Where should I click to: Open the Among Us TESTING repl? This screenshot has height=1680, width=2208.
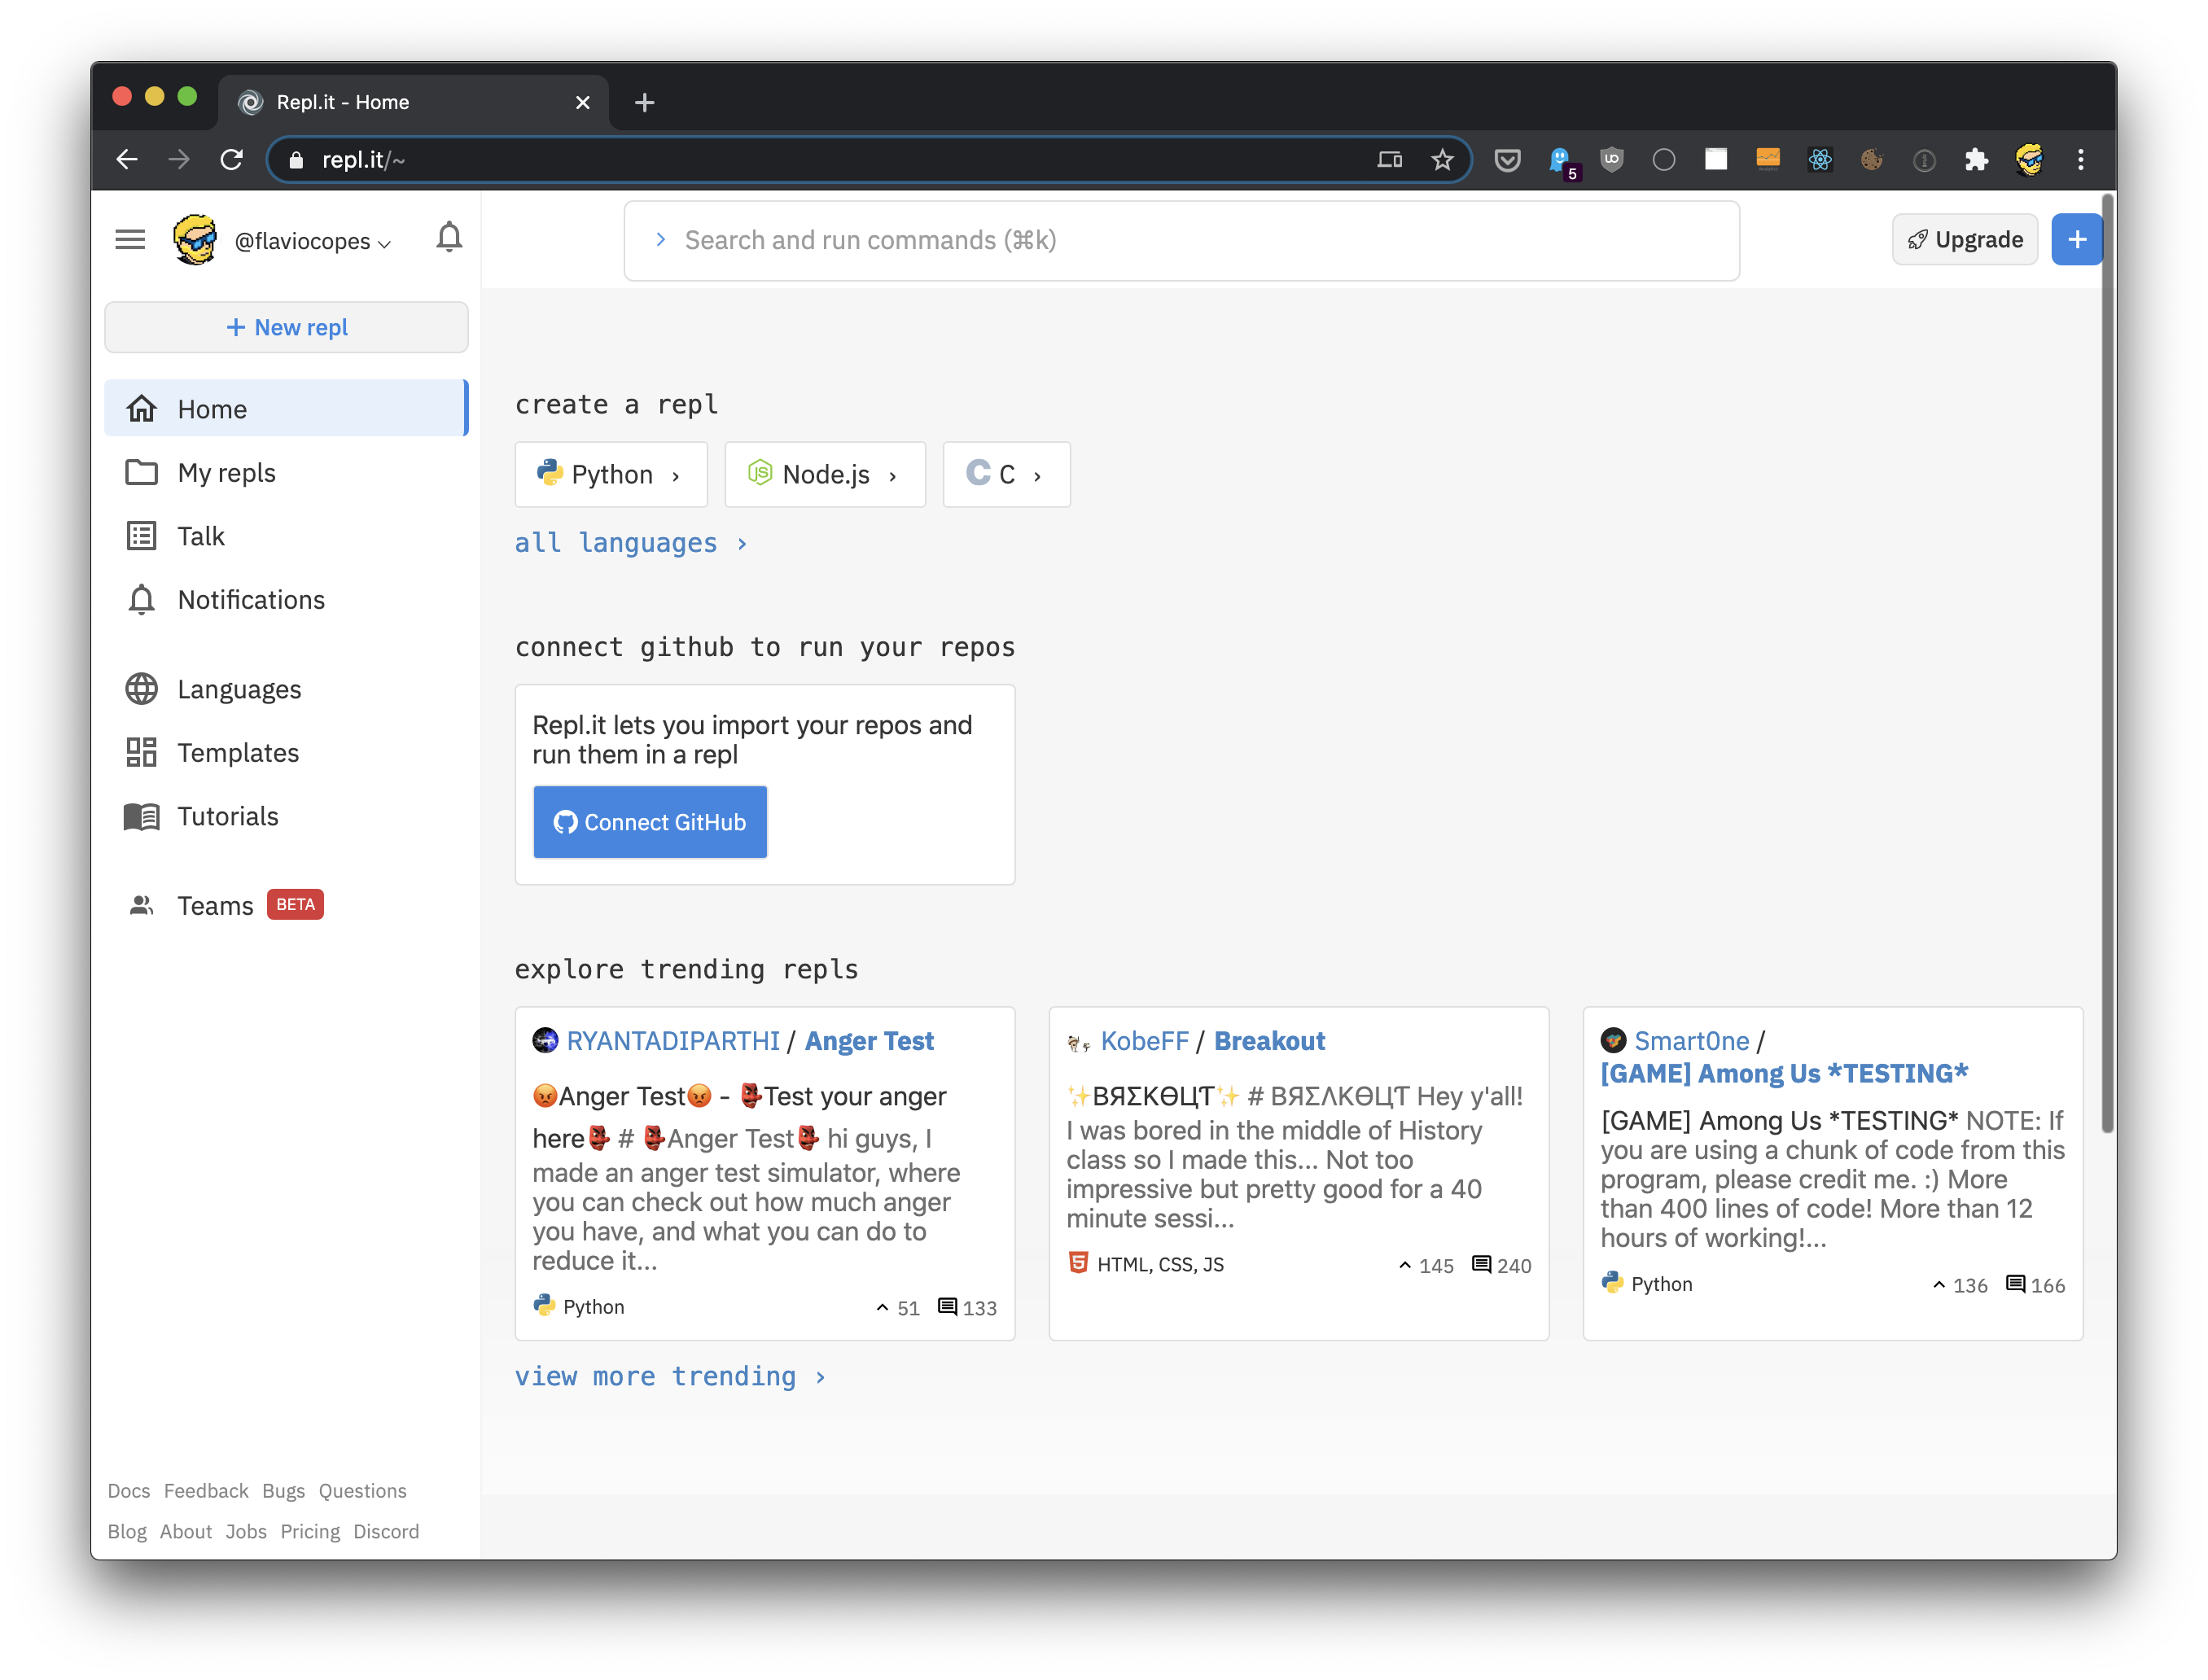1783,1074
